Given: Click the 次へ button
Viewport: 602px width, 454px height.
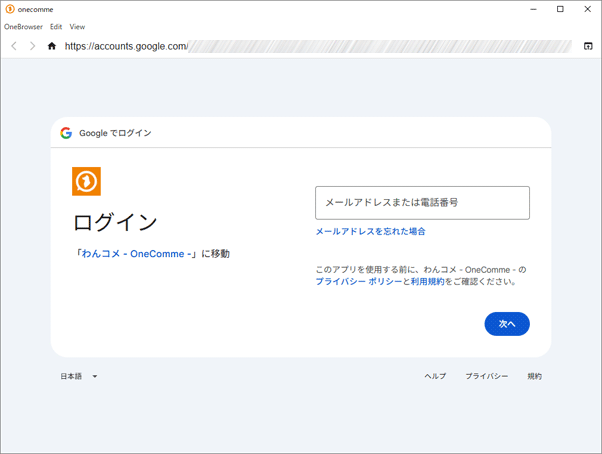Looking at the screenshot, I should point(507,324).
